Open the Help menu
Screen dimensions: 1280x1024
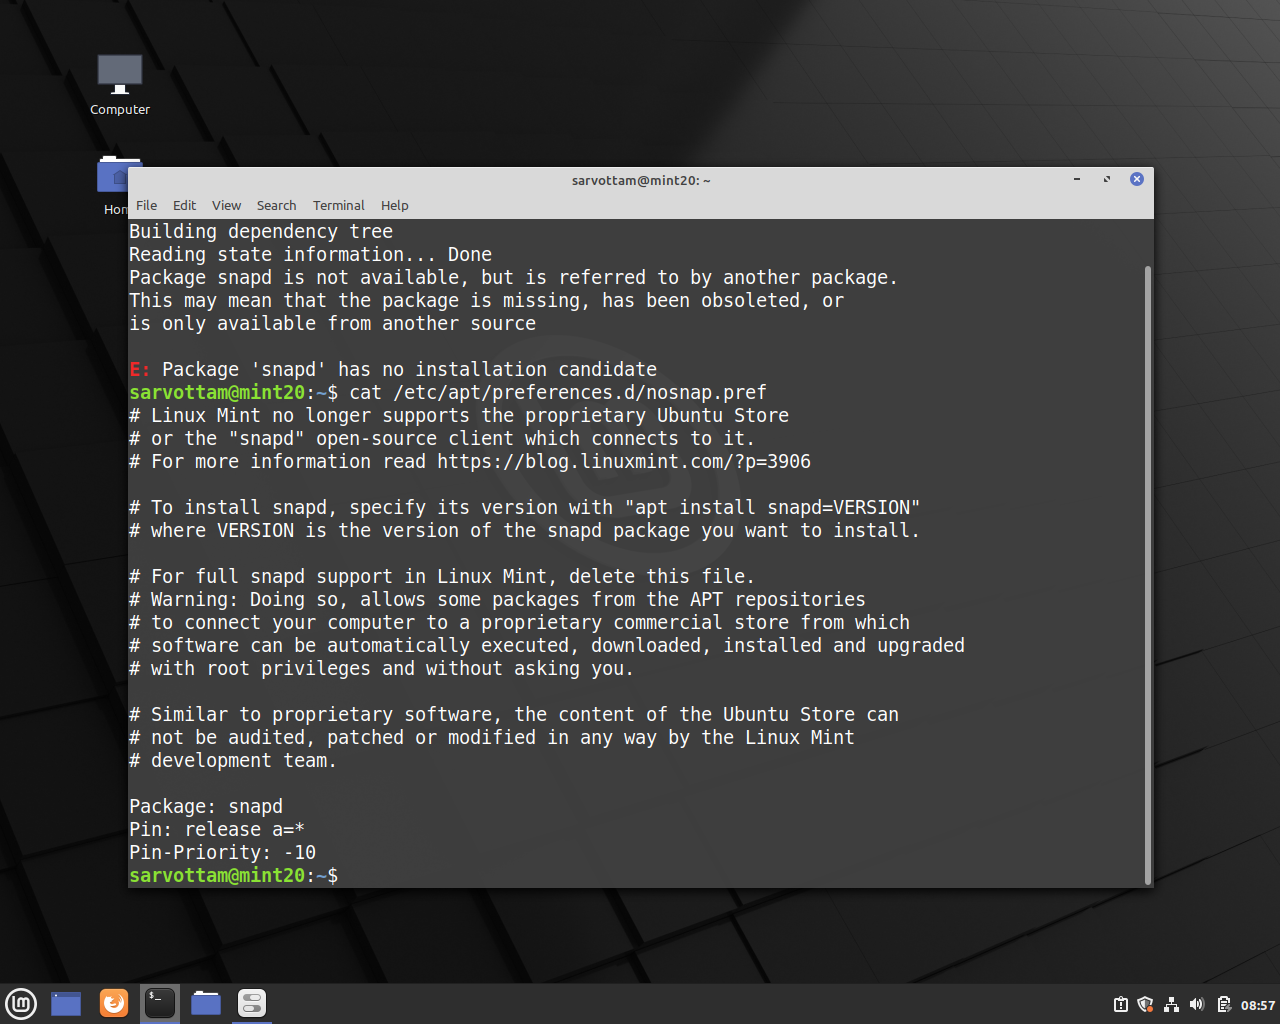(394, 205)
